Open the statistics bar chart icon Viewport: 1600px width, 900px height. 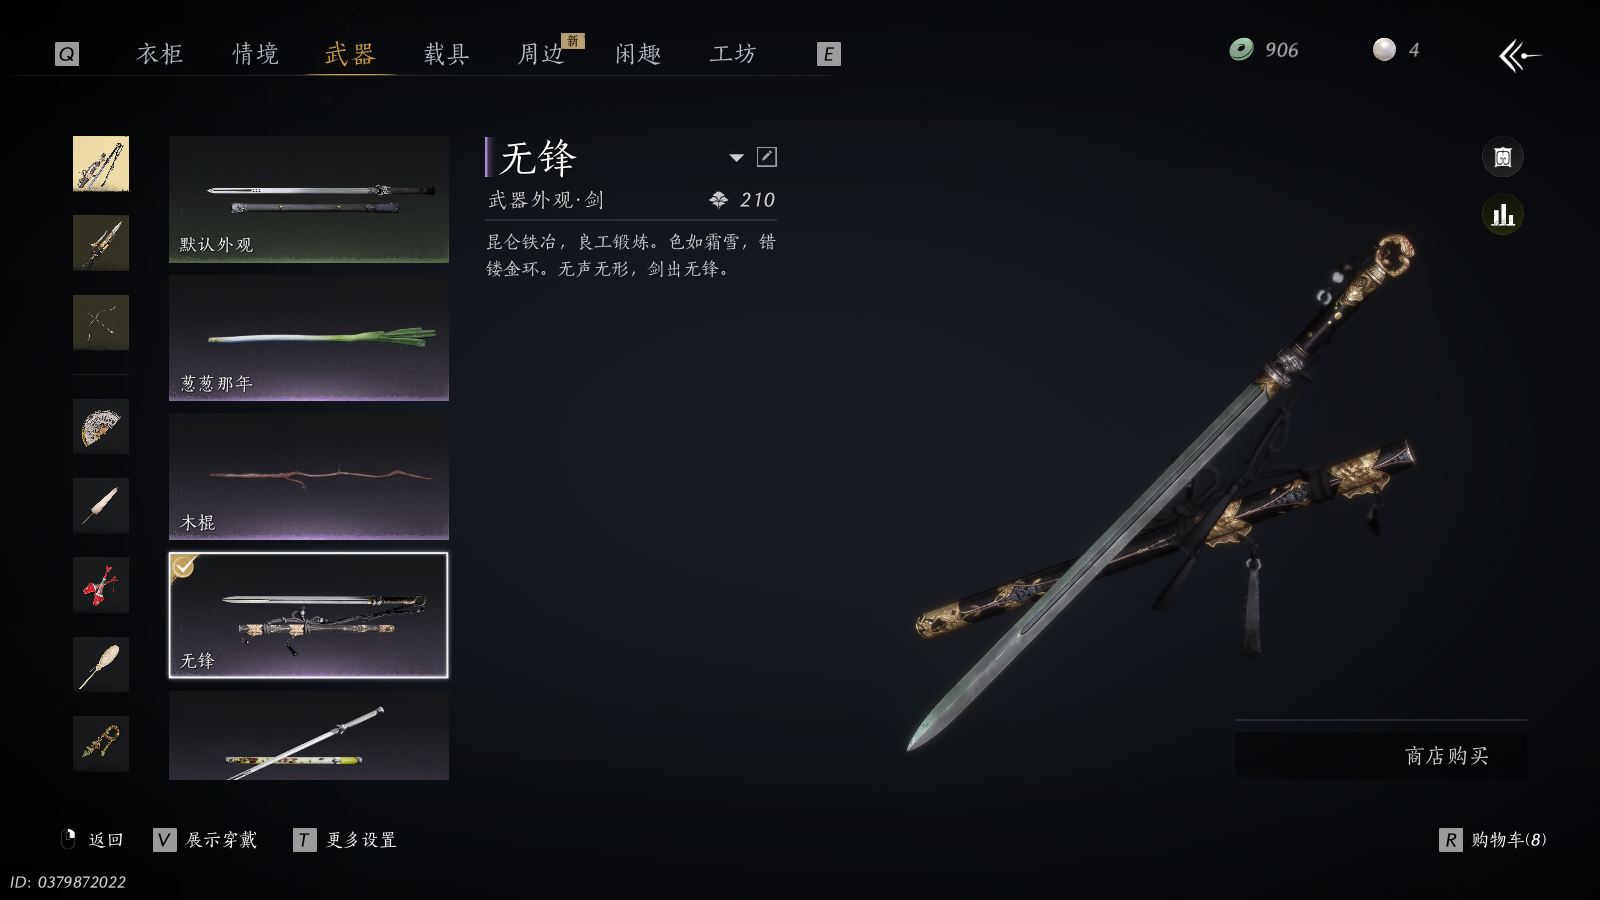1502,215
